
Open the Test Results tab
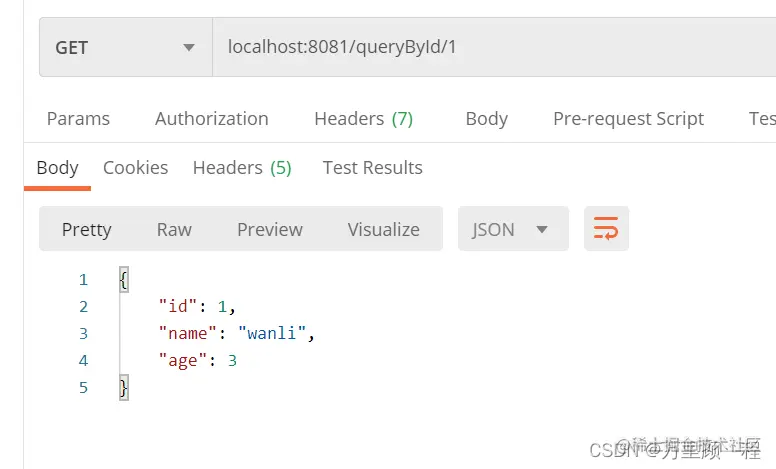point(373,168)
